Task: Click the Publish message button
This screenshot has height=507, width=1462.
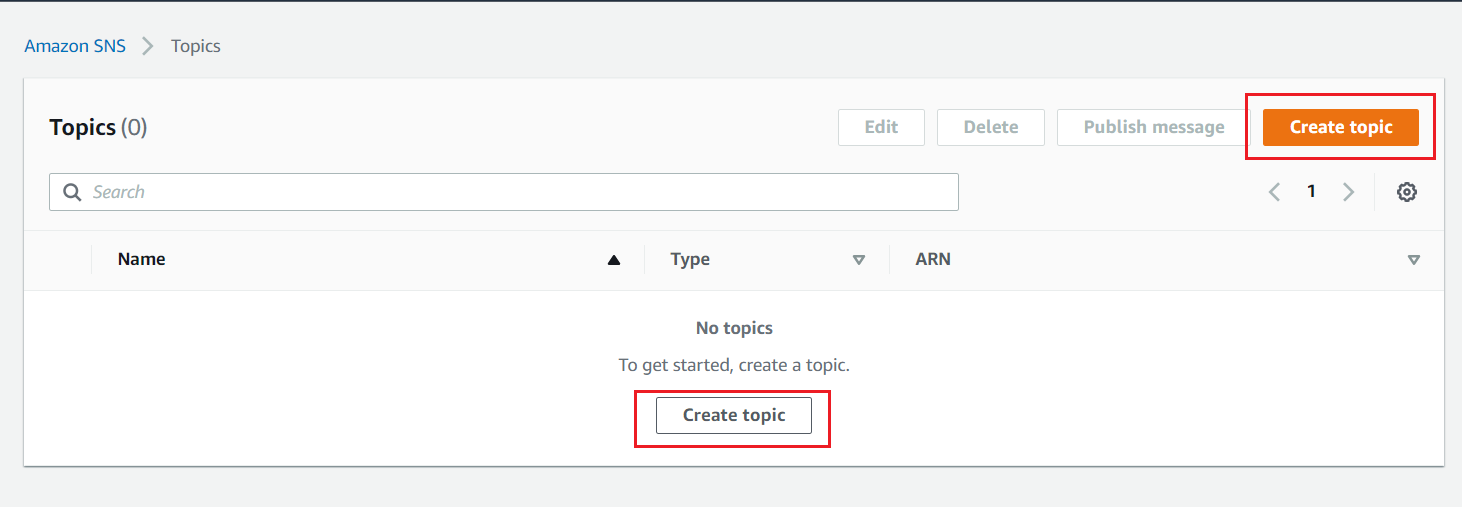Action: pyautogui.click(x=1154, y=127)
